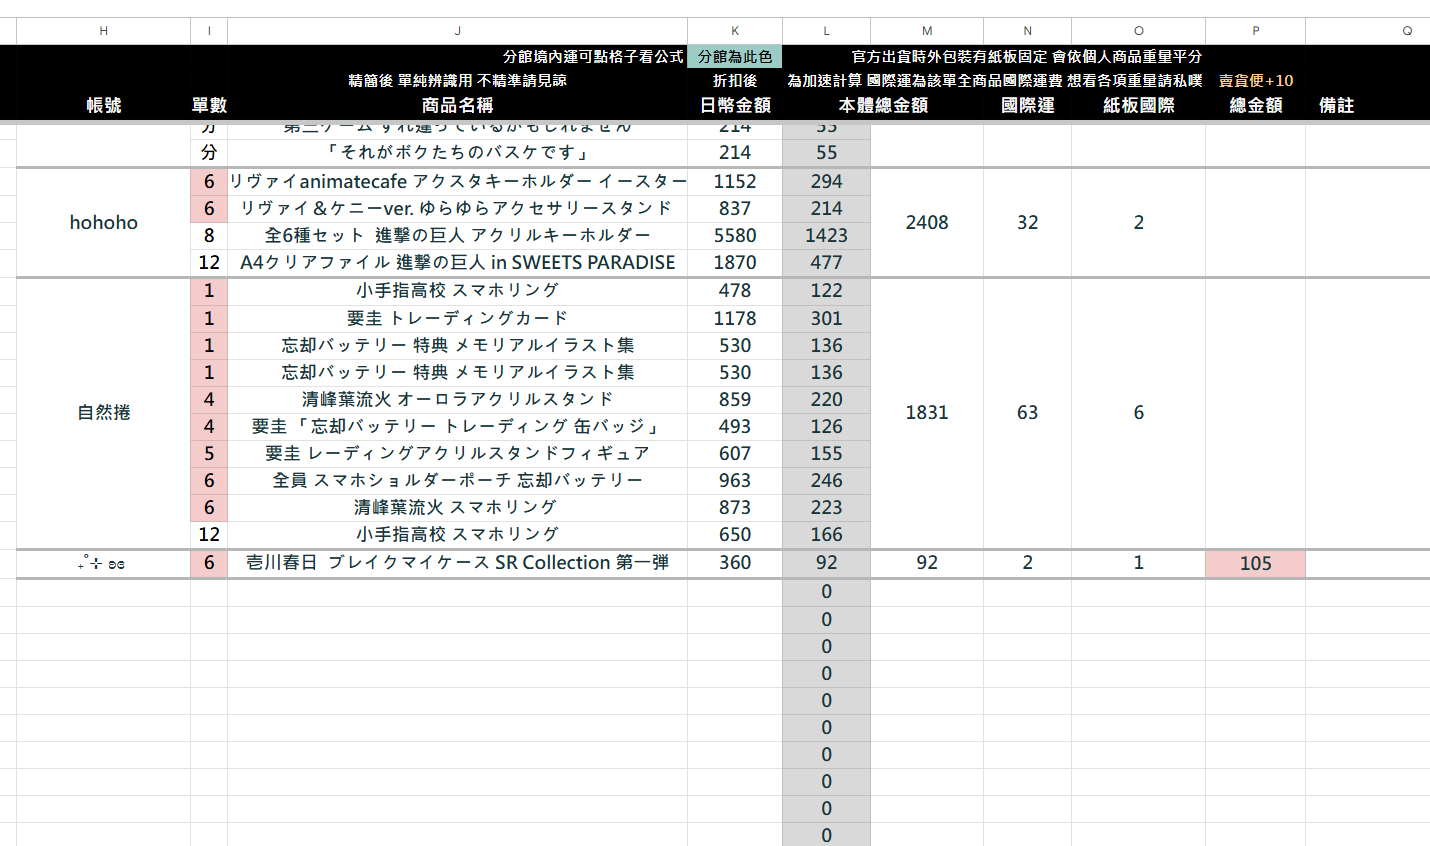Select the 自然捲 account cell
Image resolution: width=1430 pixels, height=846 pixels.
tap(103, 412)
